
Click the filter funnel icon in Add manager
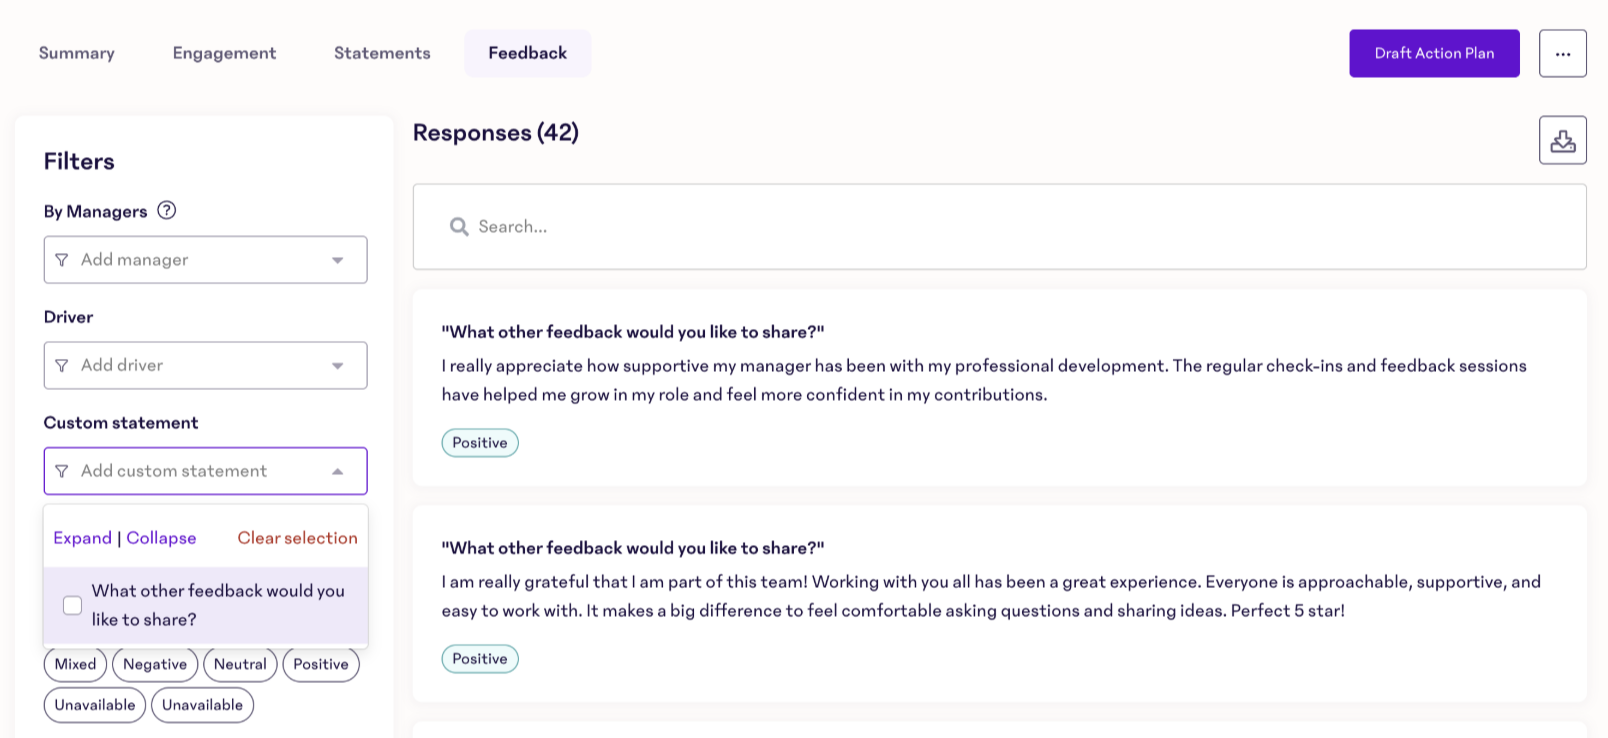[x=62, y=260]
